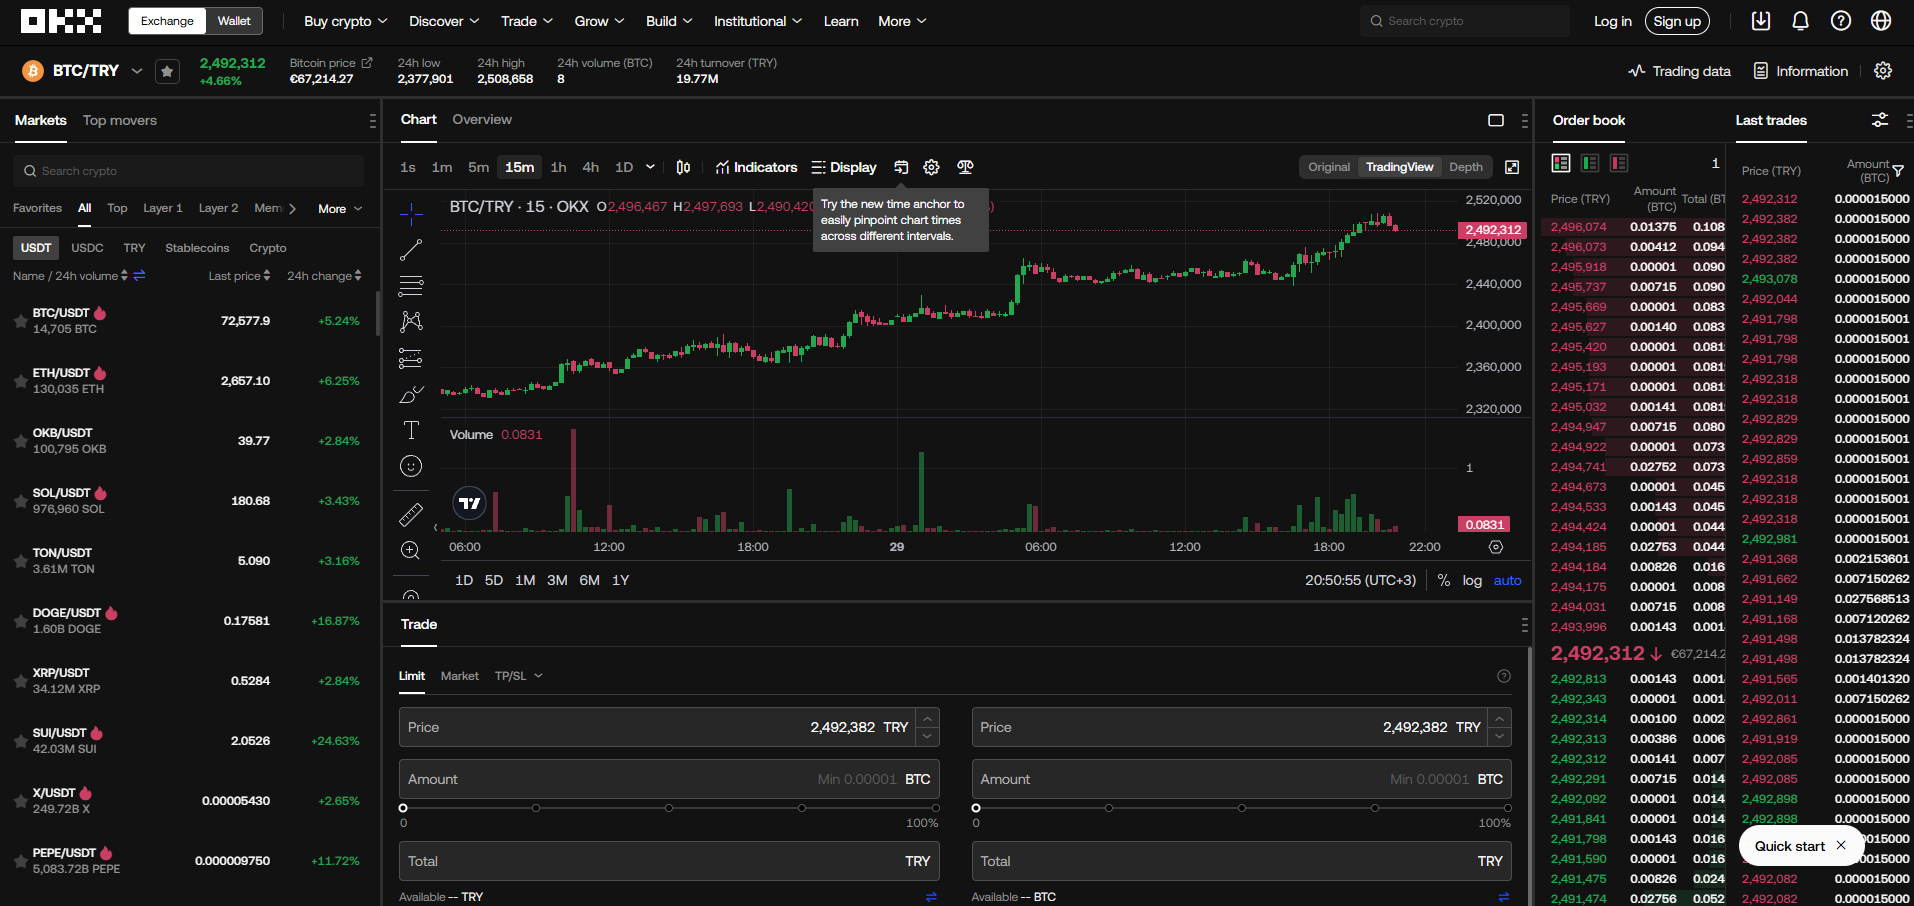
Task: Open Trading data
Action: (x=1679, y=71)
